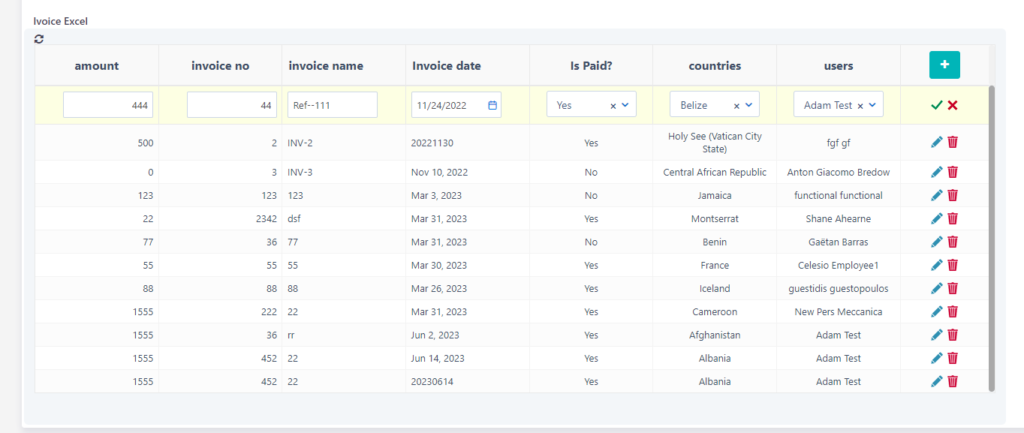Screen dimensions: 1024x433
Task: Clear the Yes selection in Is Paid
Action: [x=613, y=105]
